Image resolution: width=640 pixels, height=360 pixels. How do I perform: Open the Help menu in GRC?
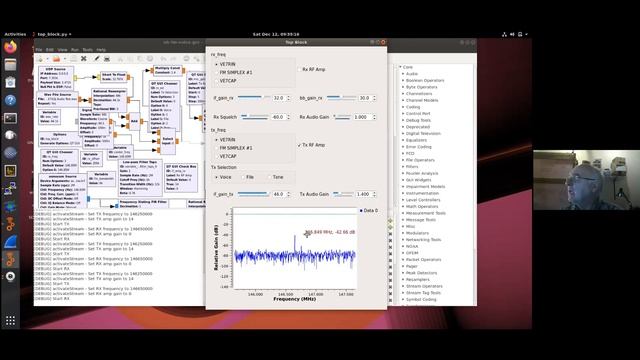point(101,50)
